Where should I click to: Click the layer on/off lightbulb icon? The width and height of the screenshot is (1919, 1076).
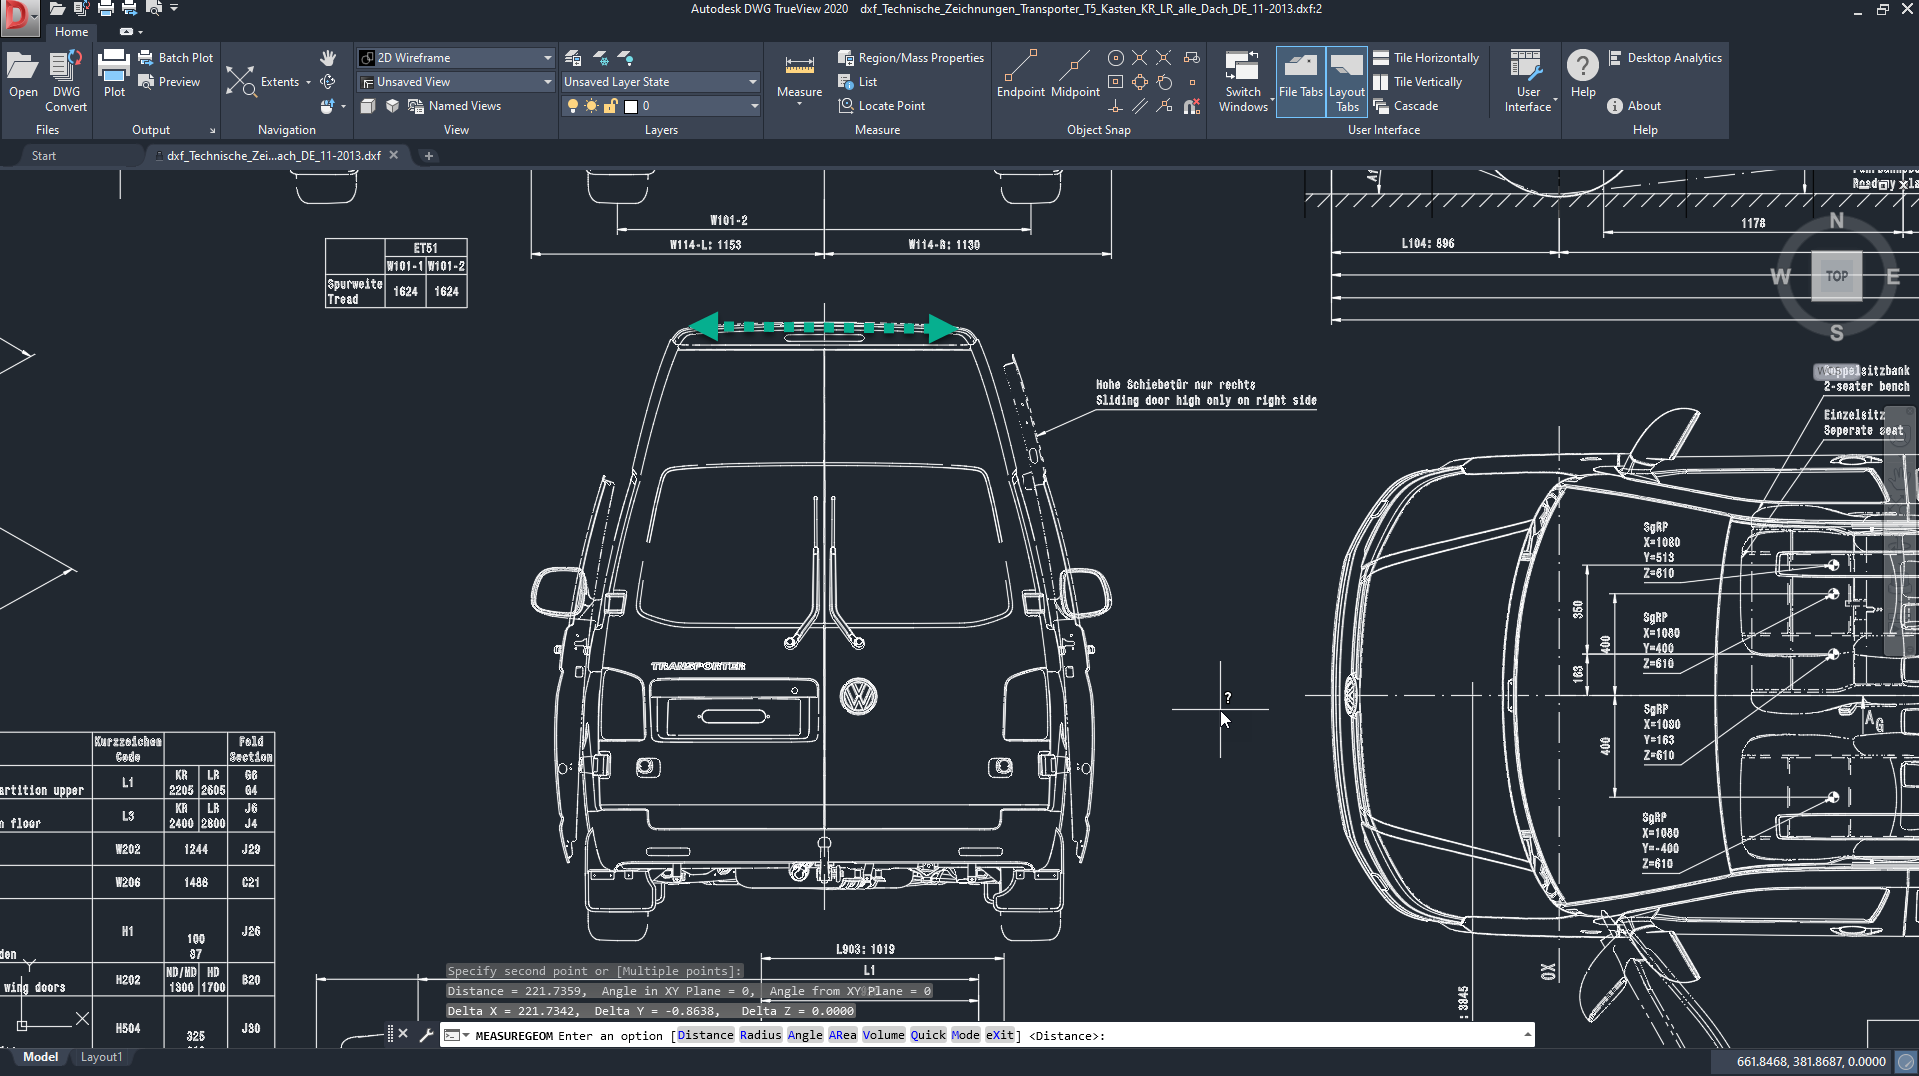572,106
